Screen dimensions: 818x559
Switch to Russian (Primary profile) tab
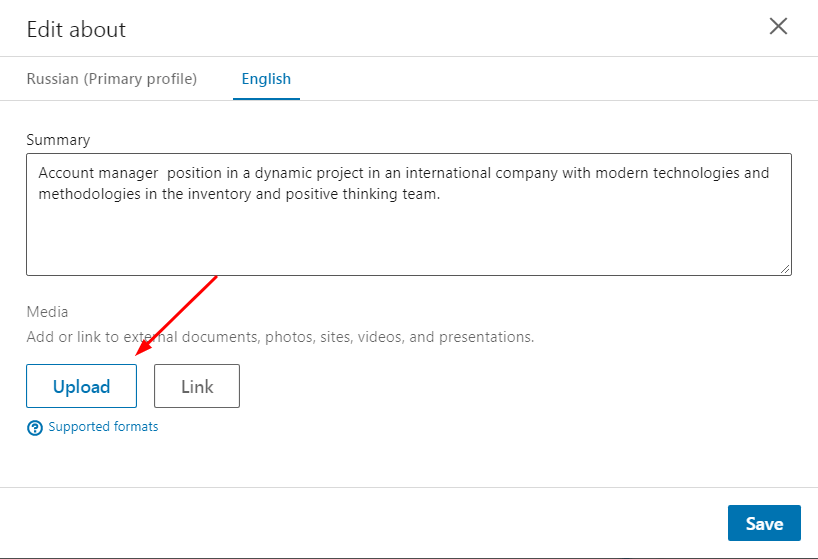tap(112, 79)
